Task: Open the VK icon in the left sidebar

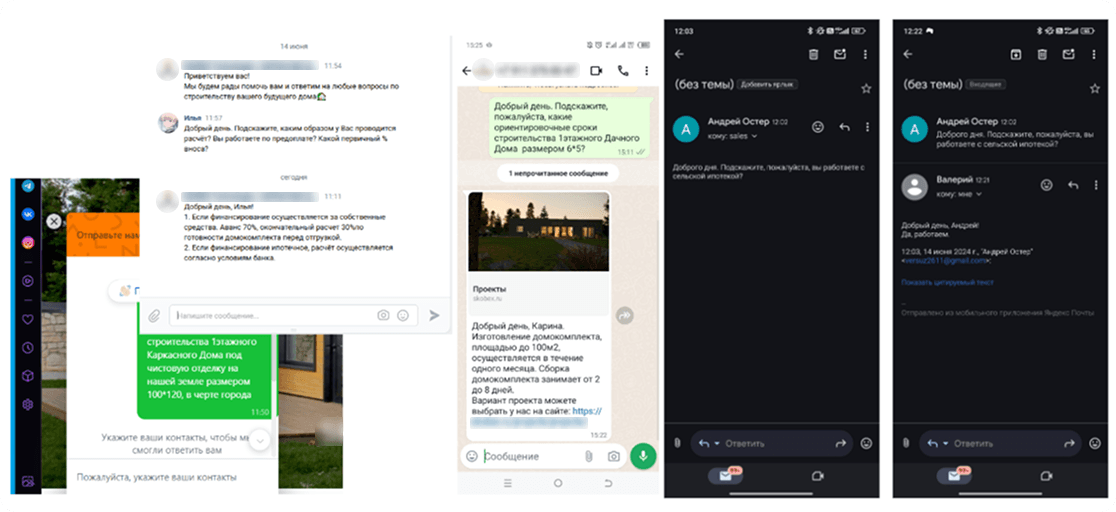Action: [x=28, y=214]
